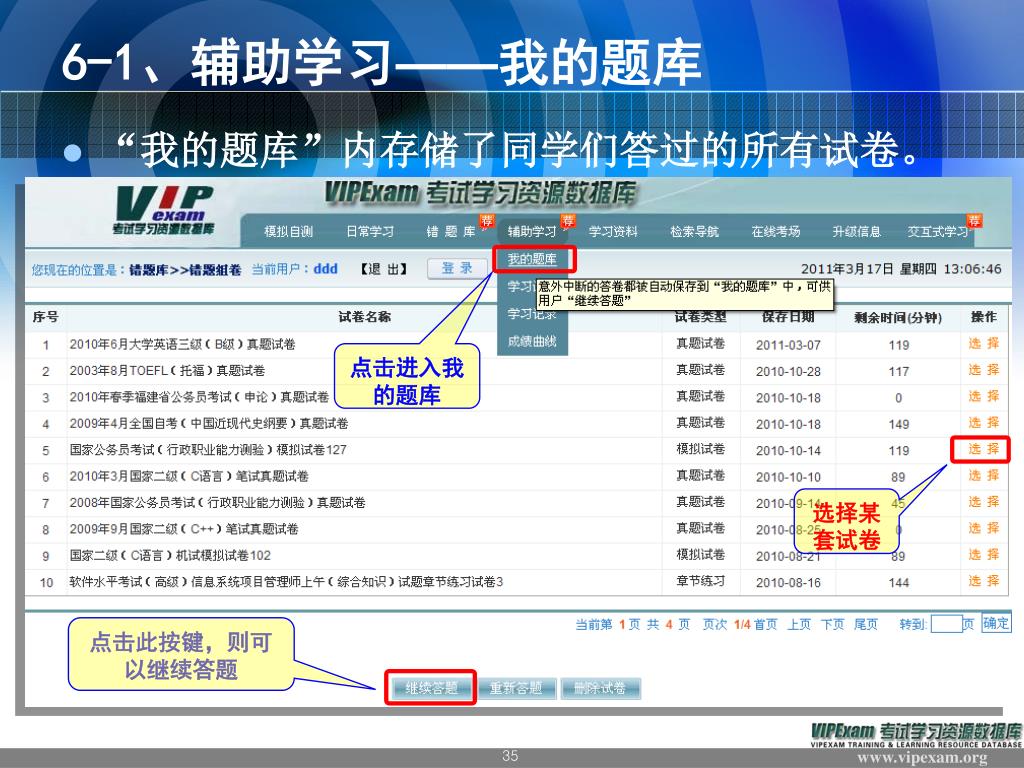Go to 尾页 last page link

point(865,624)
